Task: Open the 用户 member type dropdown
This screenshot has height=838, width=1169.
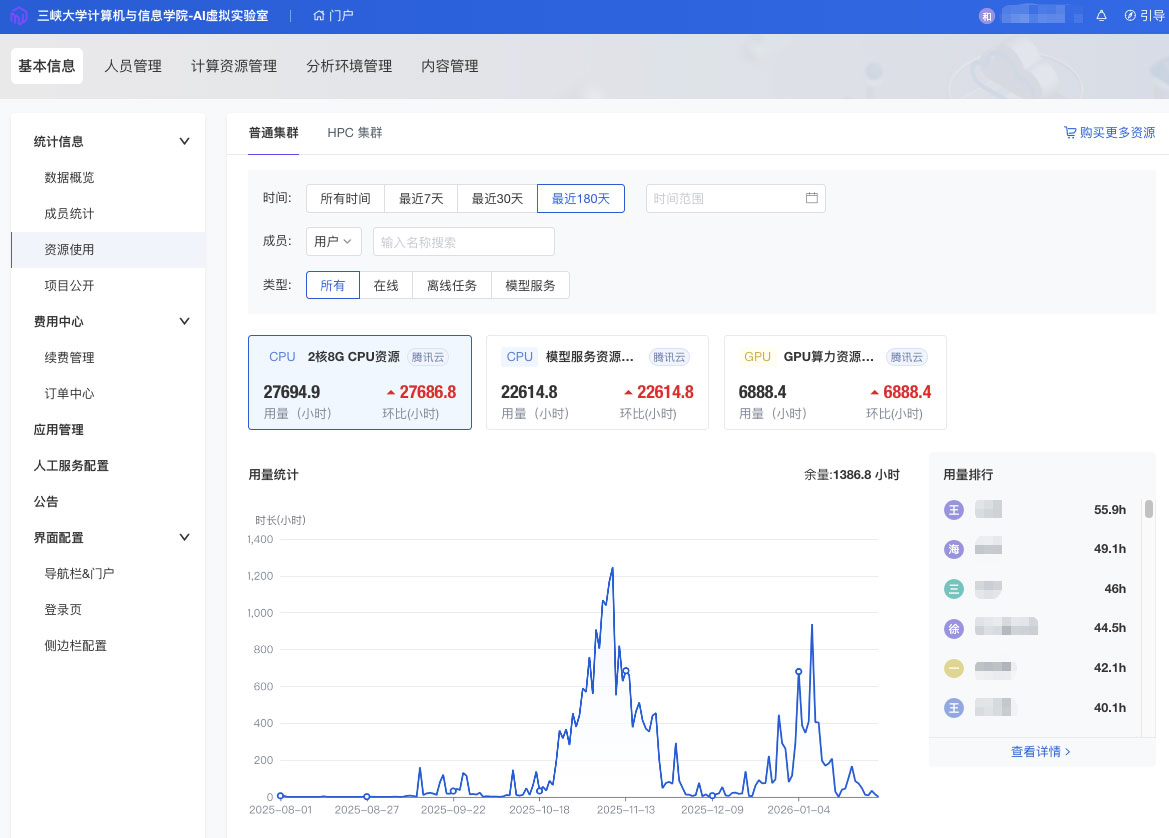Action: [334, 241]
